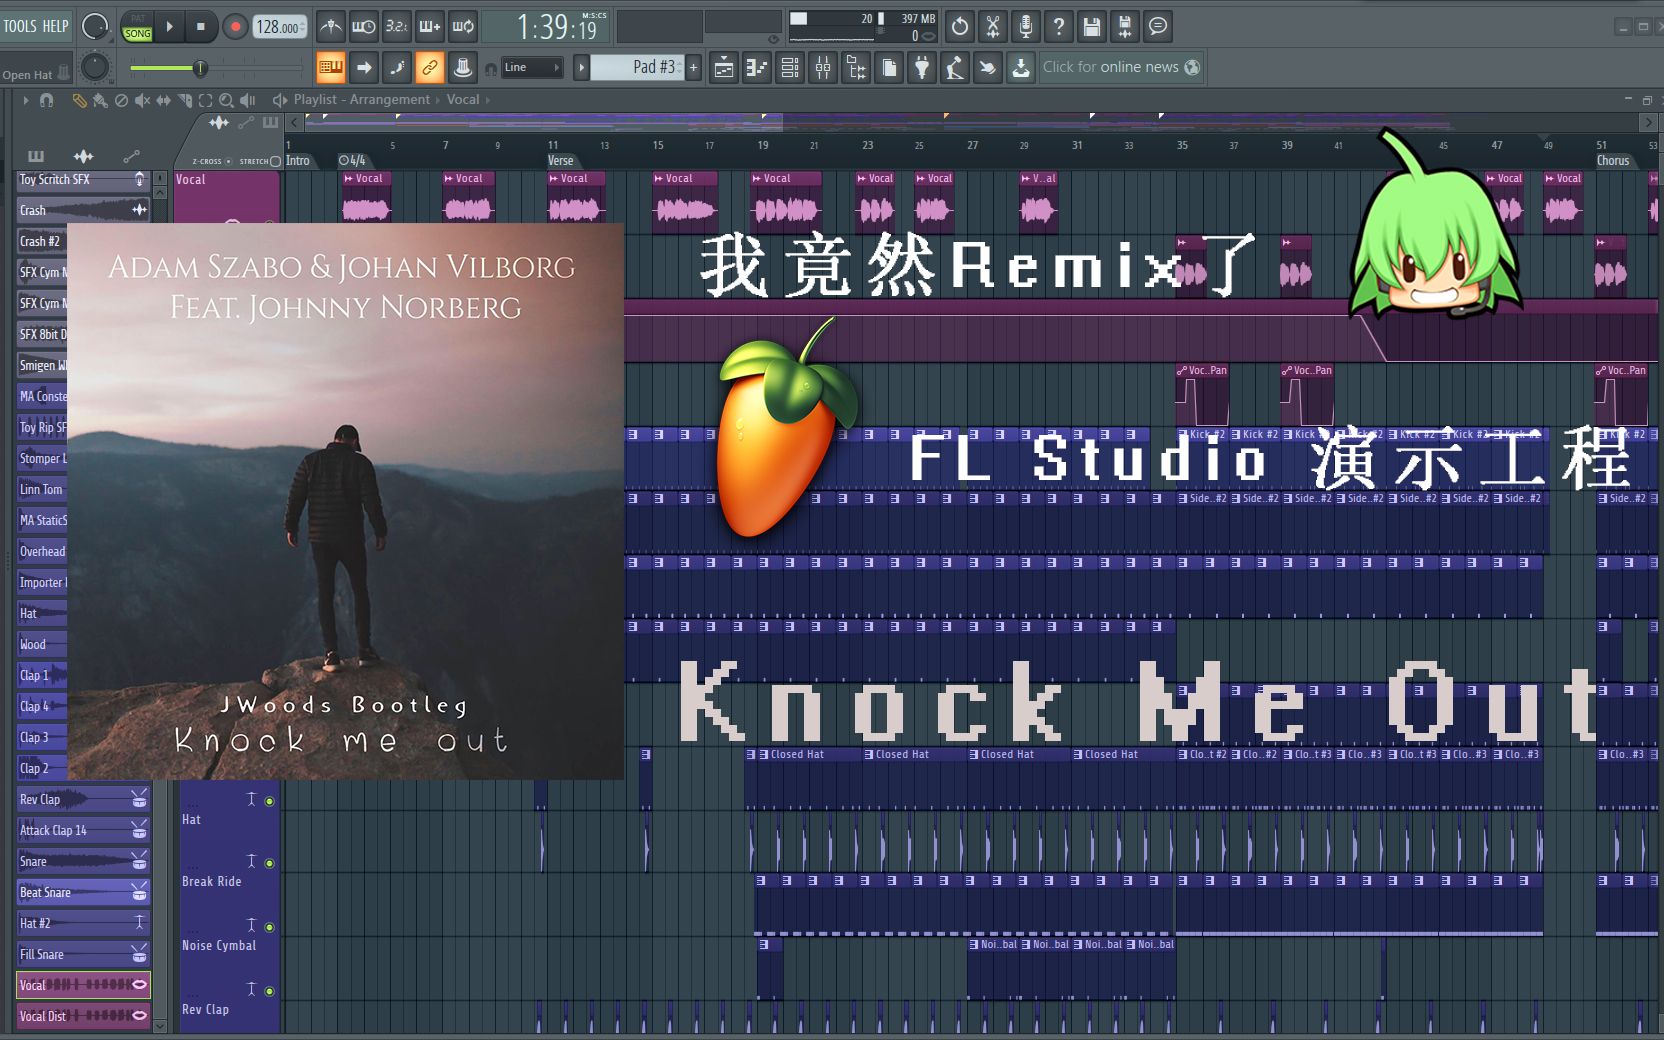Click the undo history circular arrow icon
The height and width of the screenshot is (1040, 1664).
tap(960, 27)
